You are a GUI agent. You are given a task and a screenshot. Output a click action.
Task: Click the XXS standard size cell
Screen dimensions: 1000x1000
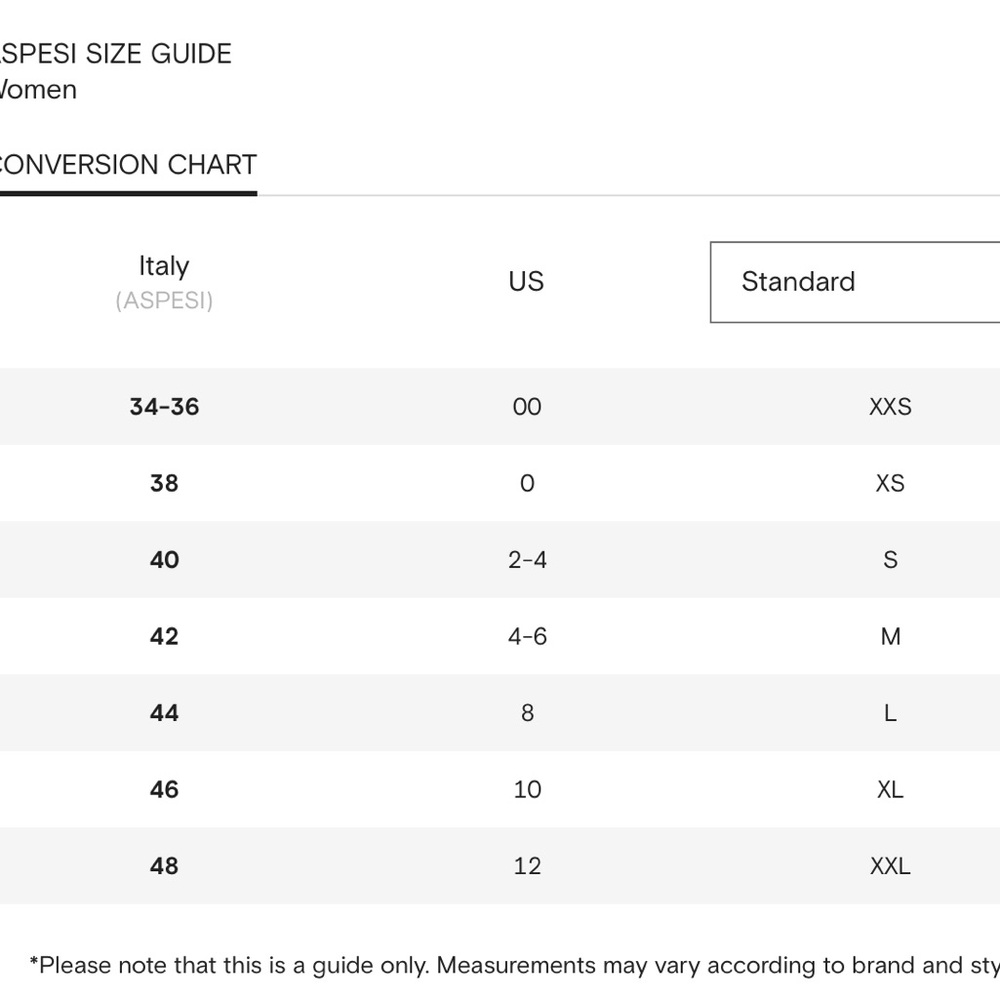[x=890, y=407]
